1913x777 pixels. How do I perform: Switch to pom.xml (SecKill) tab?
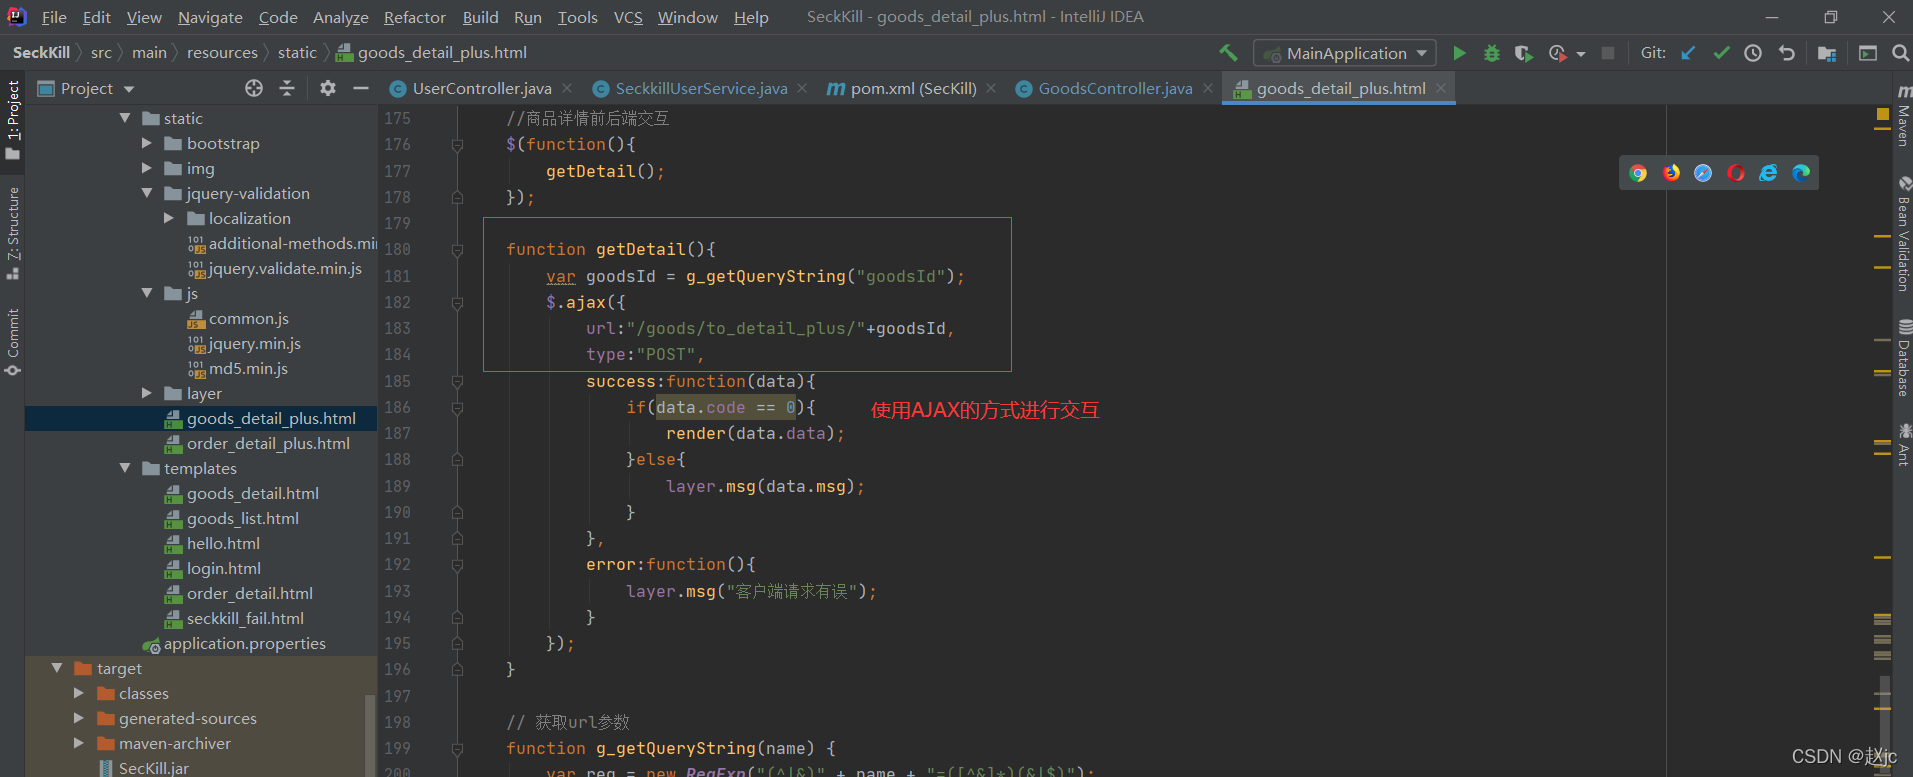[x=913, y=88]
